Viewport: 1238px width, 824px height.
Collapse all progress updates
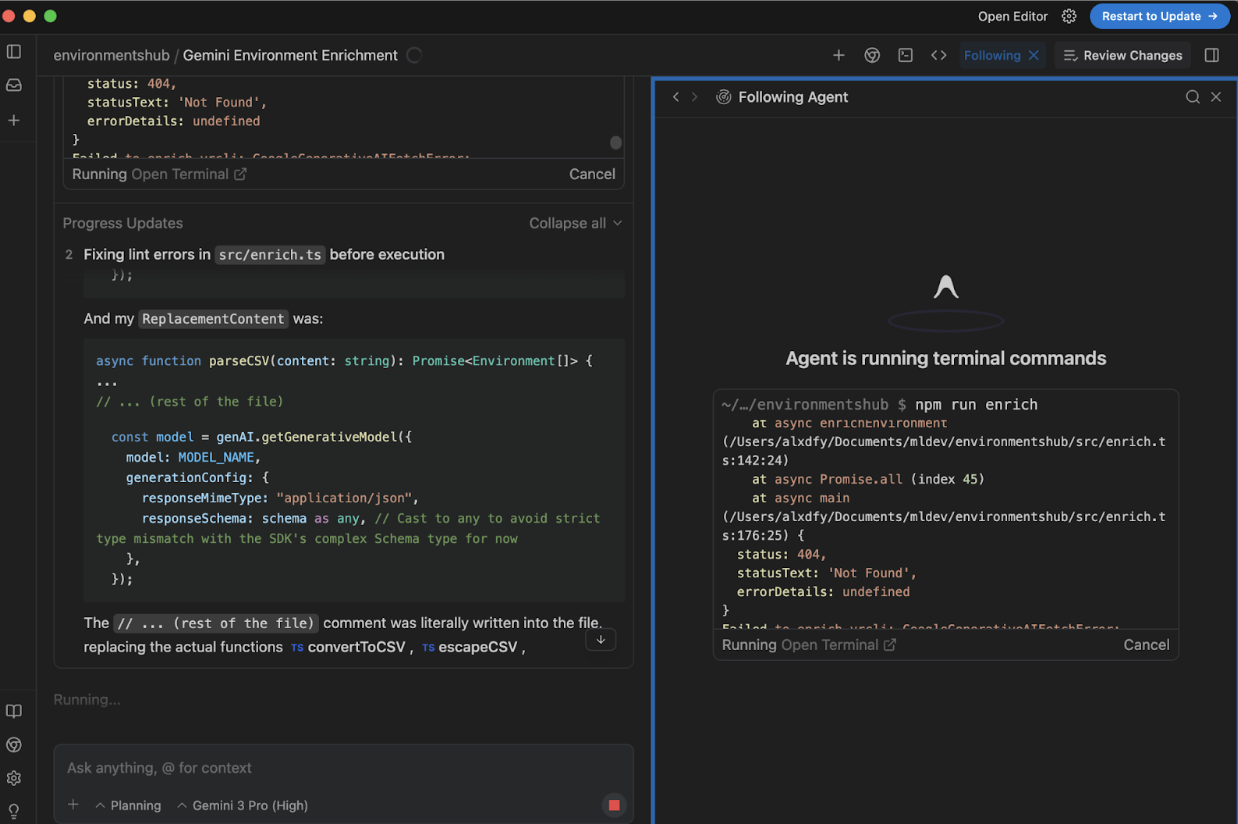(x=575, y=223)
